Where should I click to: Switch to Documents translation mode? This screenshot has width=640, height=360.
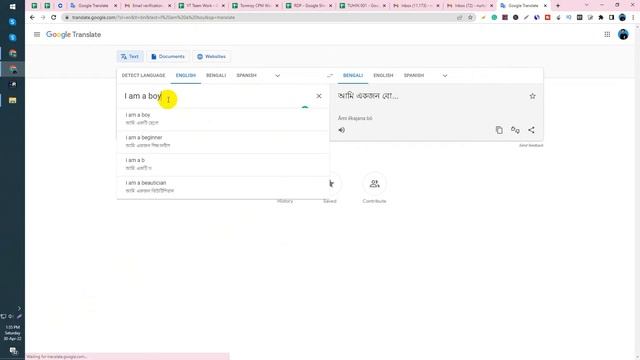coord(168,57)
